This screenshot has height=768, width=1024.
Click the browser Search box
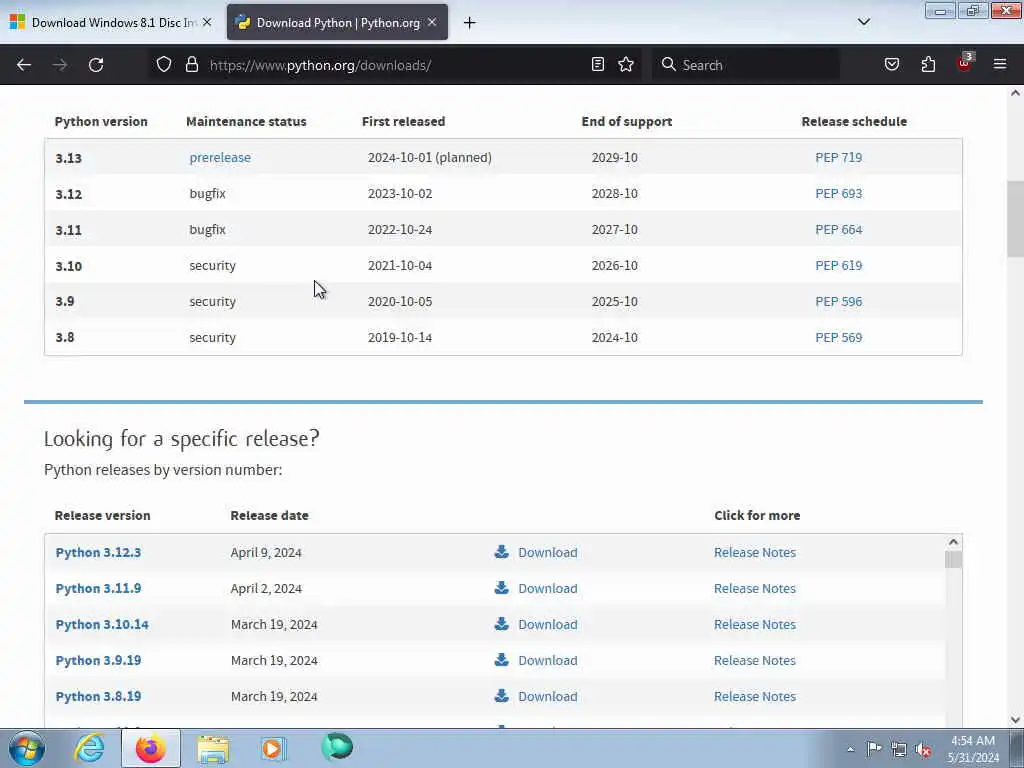coord(746,65)
